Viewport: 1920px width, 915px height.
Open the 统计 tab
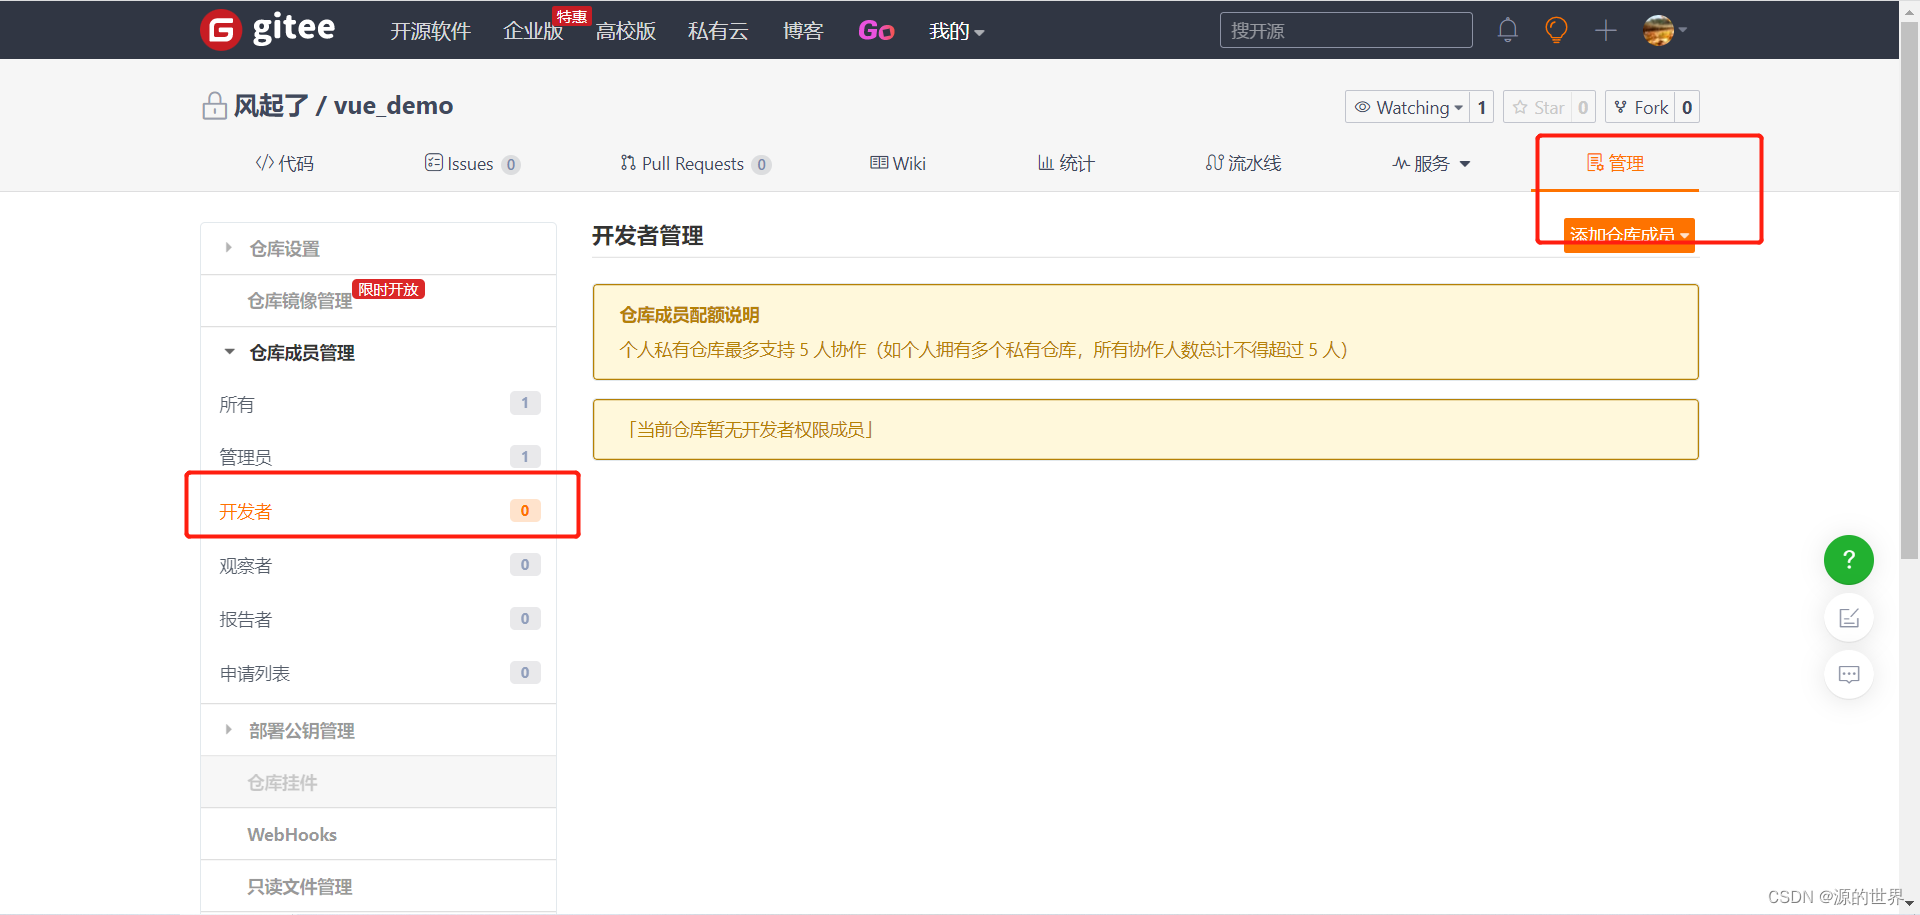(x=1066, y=163)
